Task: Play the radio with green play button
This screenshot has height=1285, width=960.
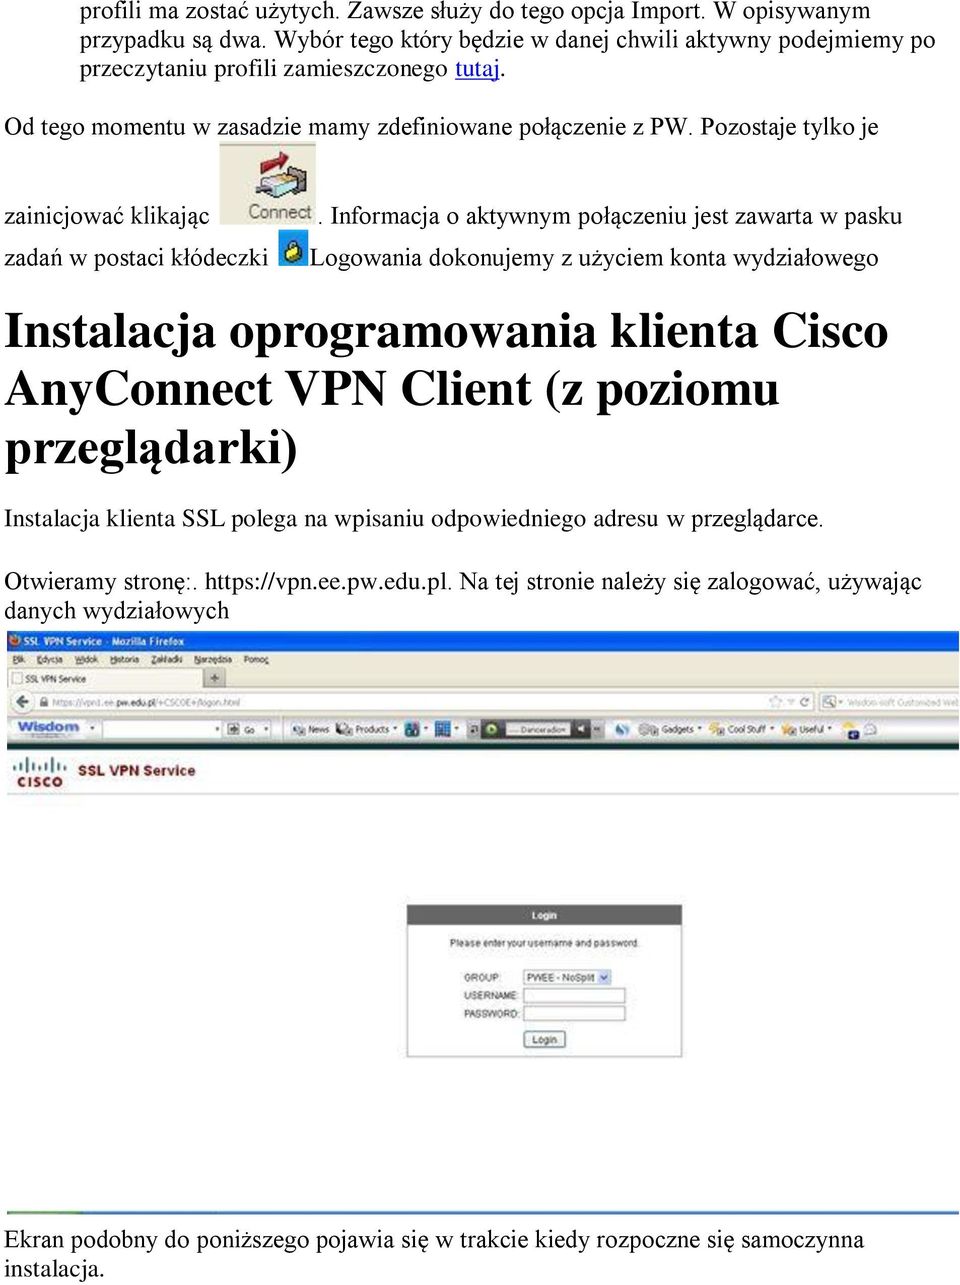Action: point(491,730)
